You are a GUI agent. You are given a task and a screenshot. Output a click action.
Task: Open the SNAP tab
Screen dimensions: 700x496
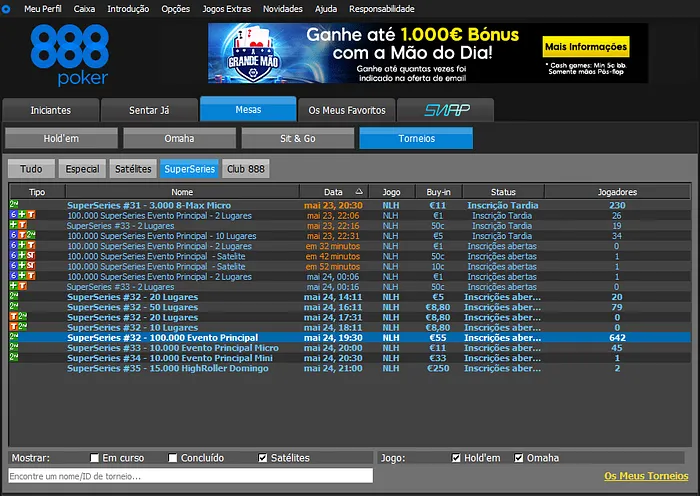tap(446, 110)
